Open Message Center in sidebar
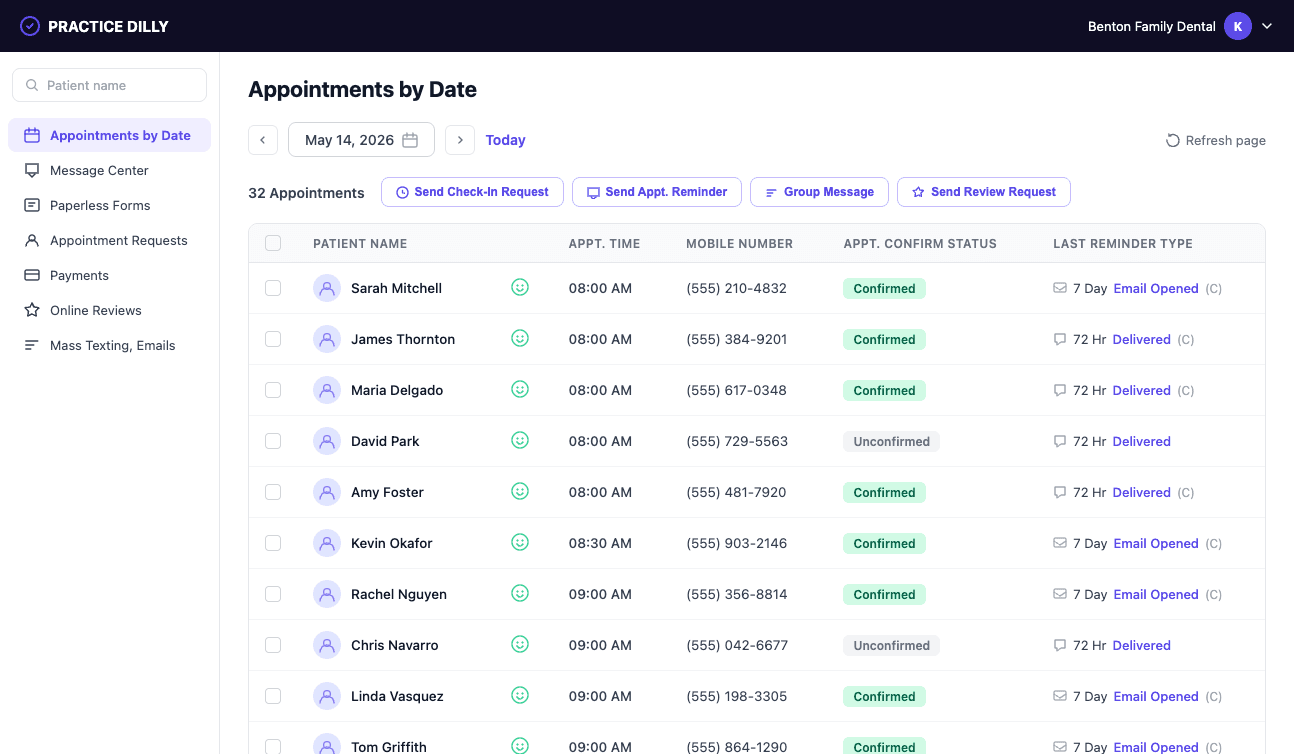 [109, 170]
